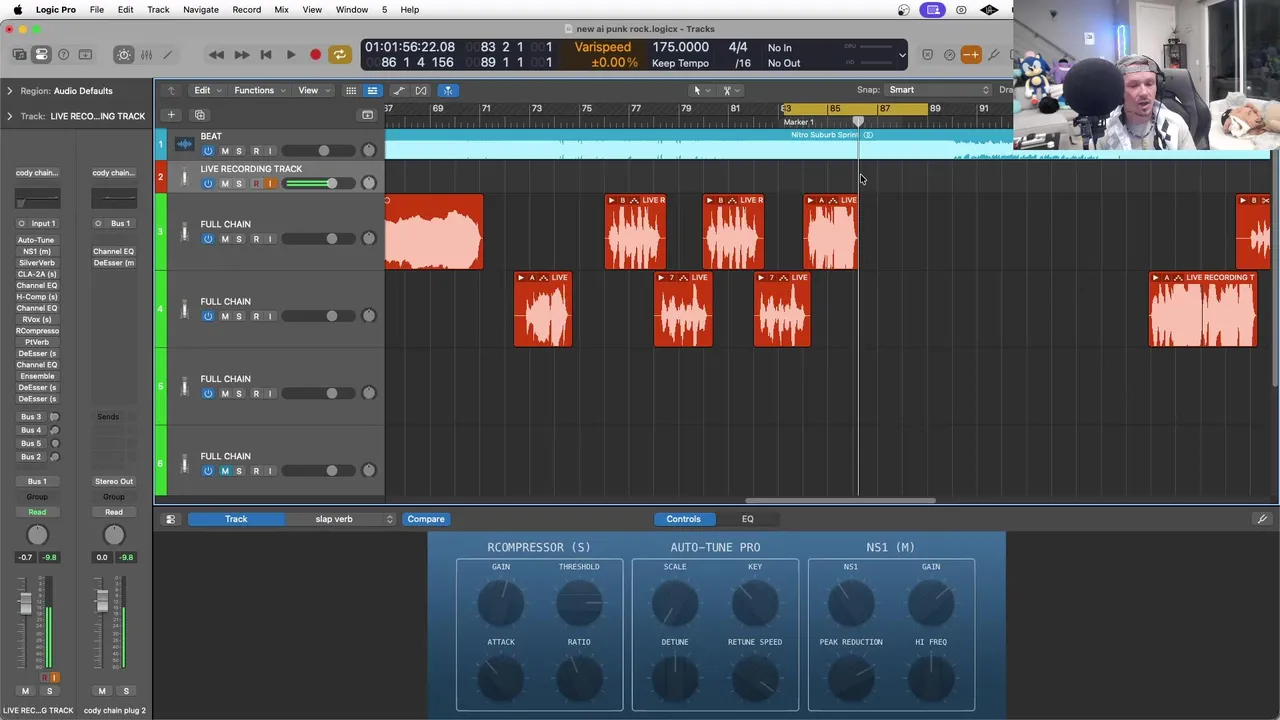The height and width of the screenshot is (720, 1280).
Task: Select the Track tab in Smart Controls
Action: pyautogui.click(x=236, y=519)
